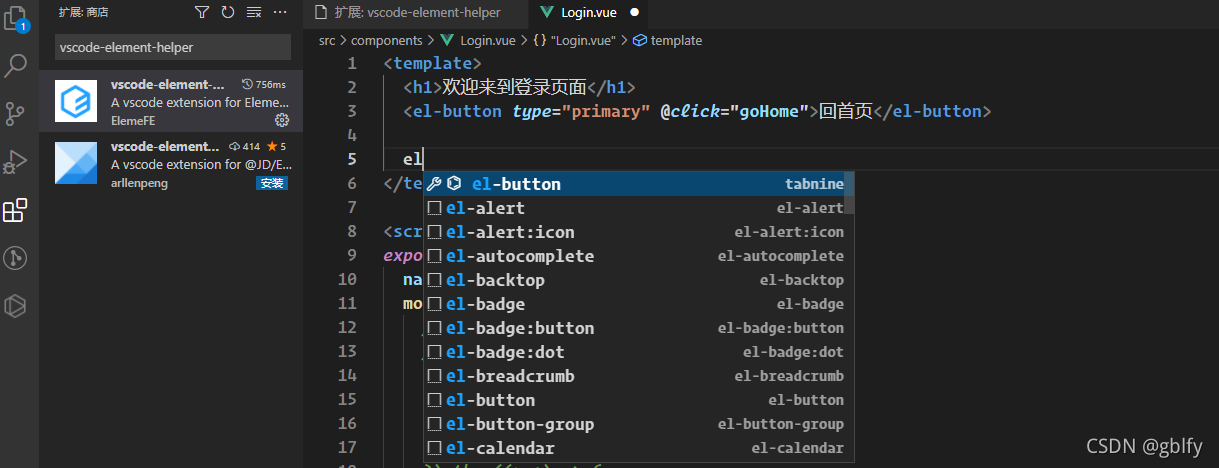Click 'components' in the breadcrumb path
The height and width of the screenshot is (468, 1219).
tap(387, 40)
